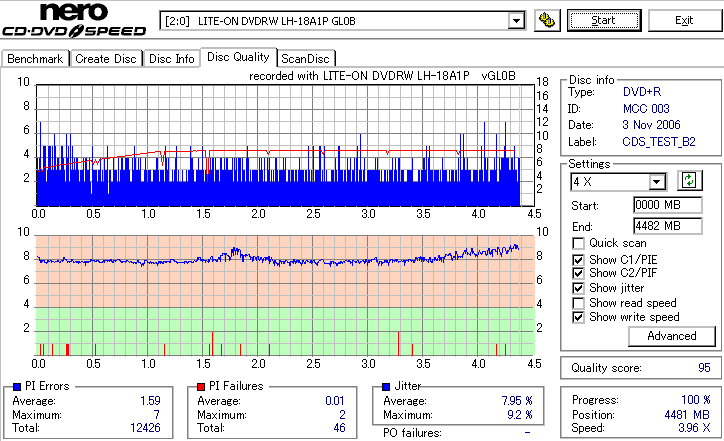Toggle Show C2/PIF checkbox
Viewport: 724px width, 441px height.
tap(578, 273)
